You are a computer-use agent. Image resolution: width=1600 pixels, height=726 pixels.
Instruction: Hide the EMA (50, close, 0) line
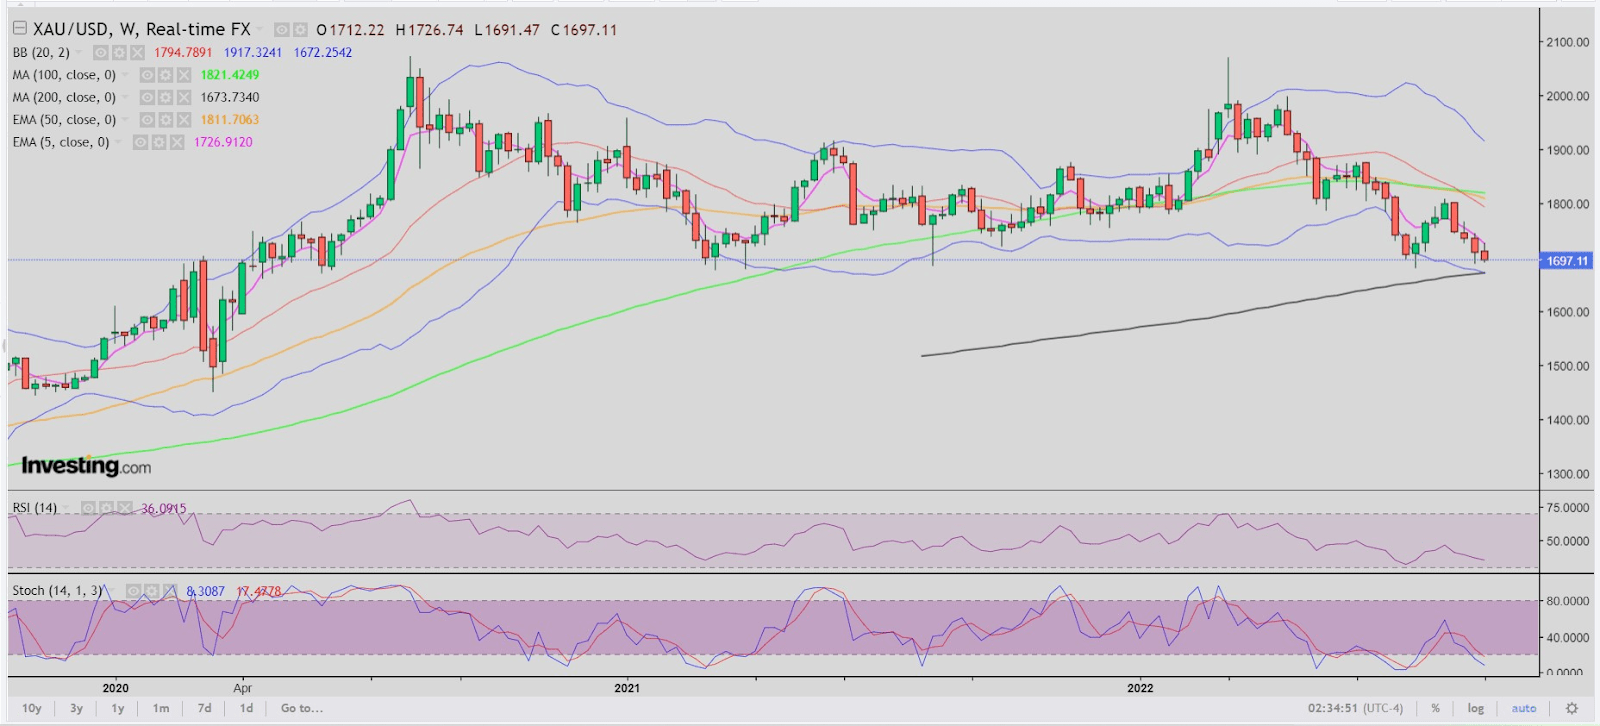point(147,120)
